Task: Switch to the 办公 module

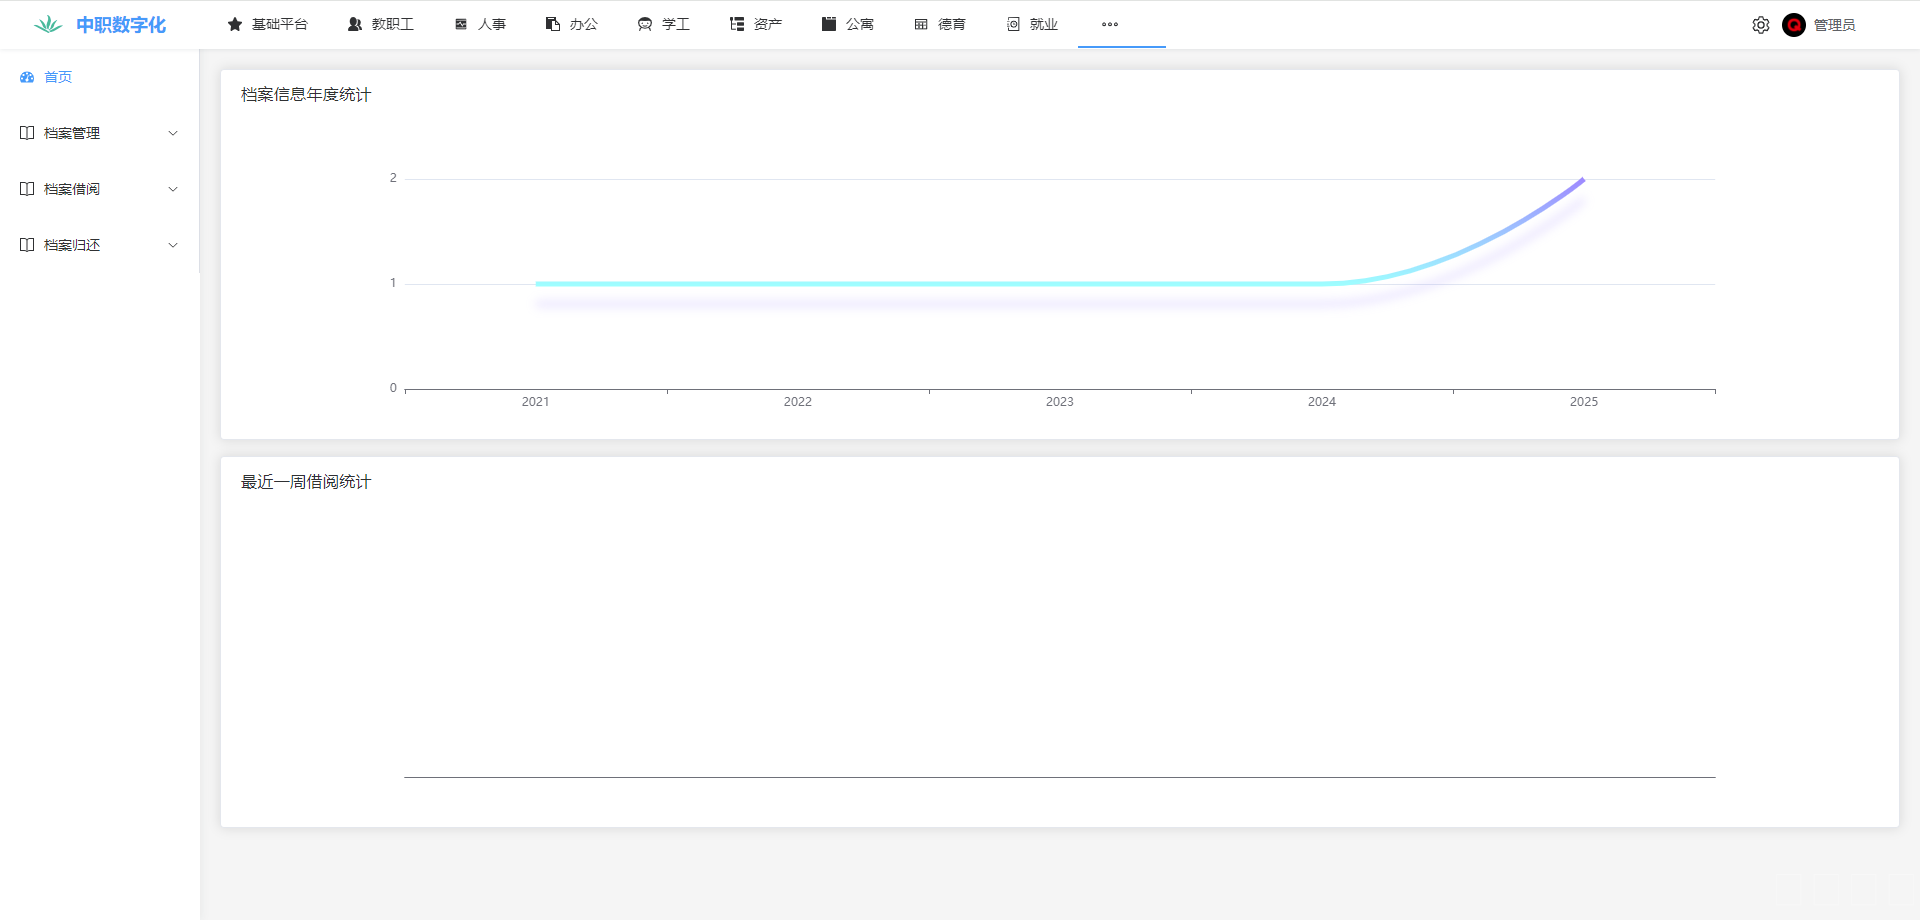Action: click(572, 24)
